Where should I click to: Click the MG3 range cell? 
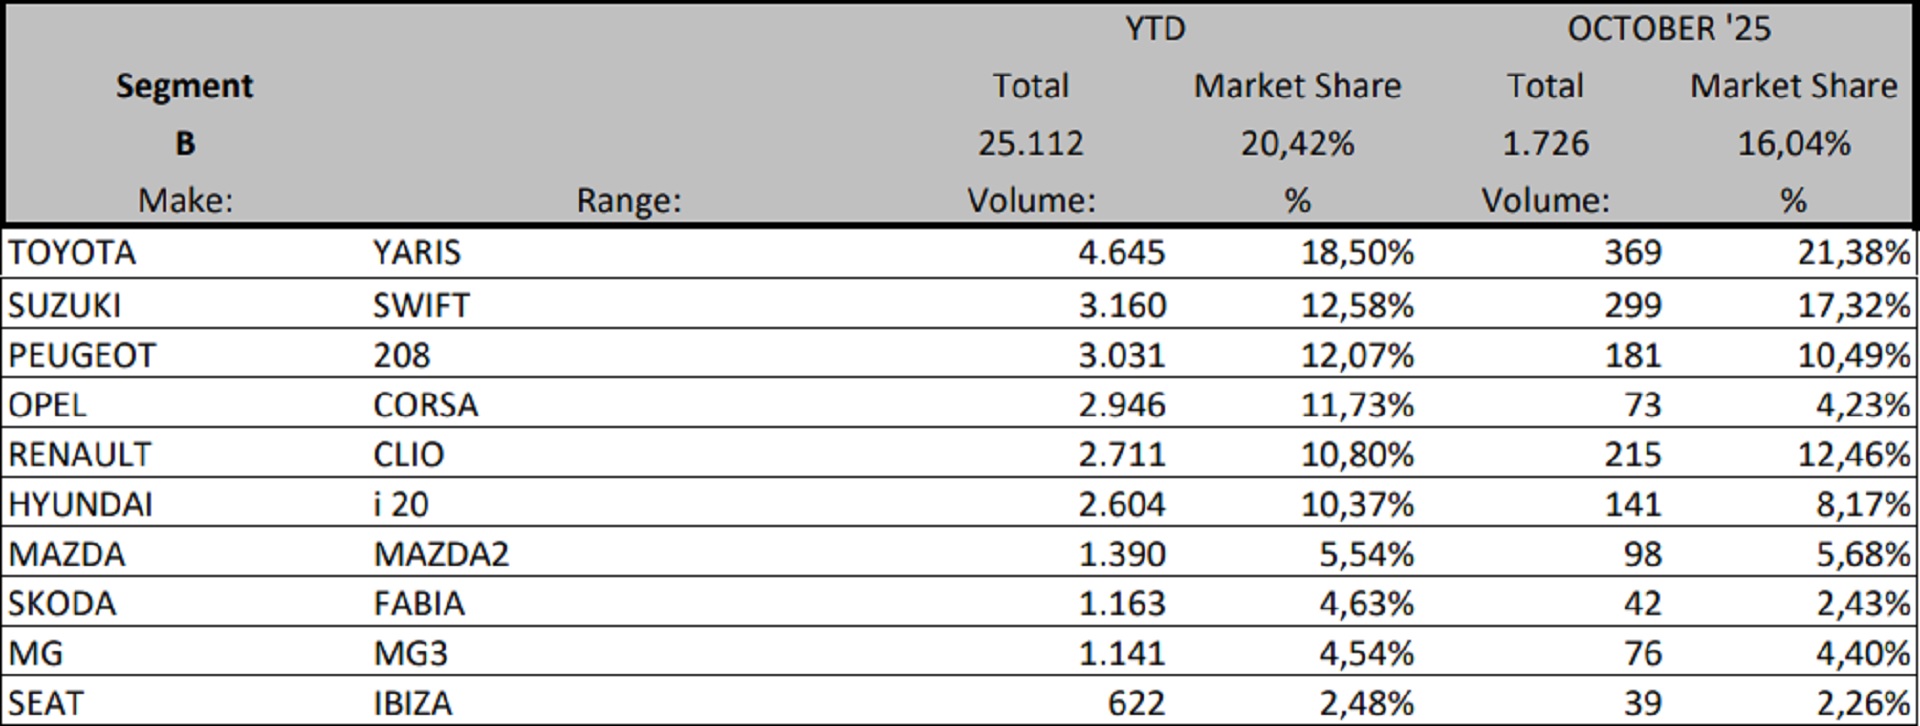[410, 654]
